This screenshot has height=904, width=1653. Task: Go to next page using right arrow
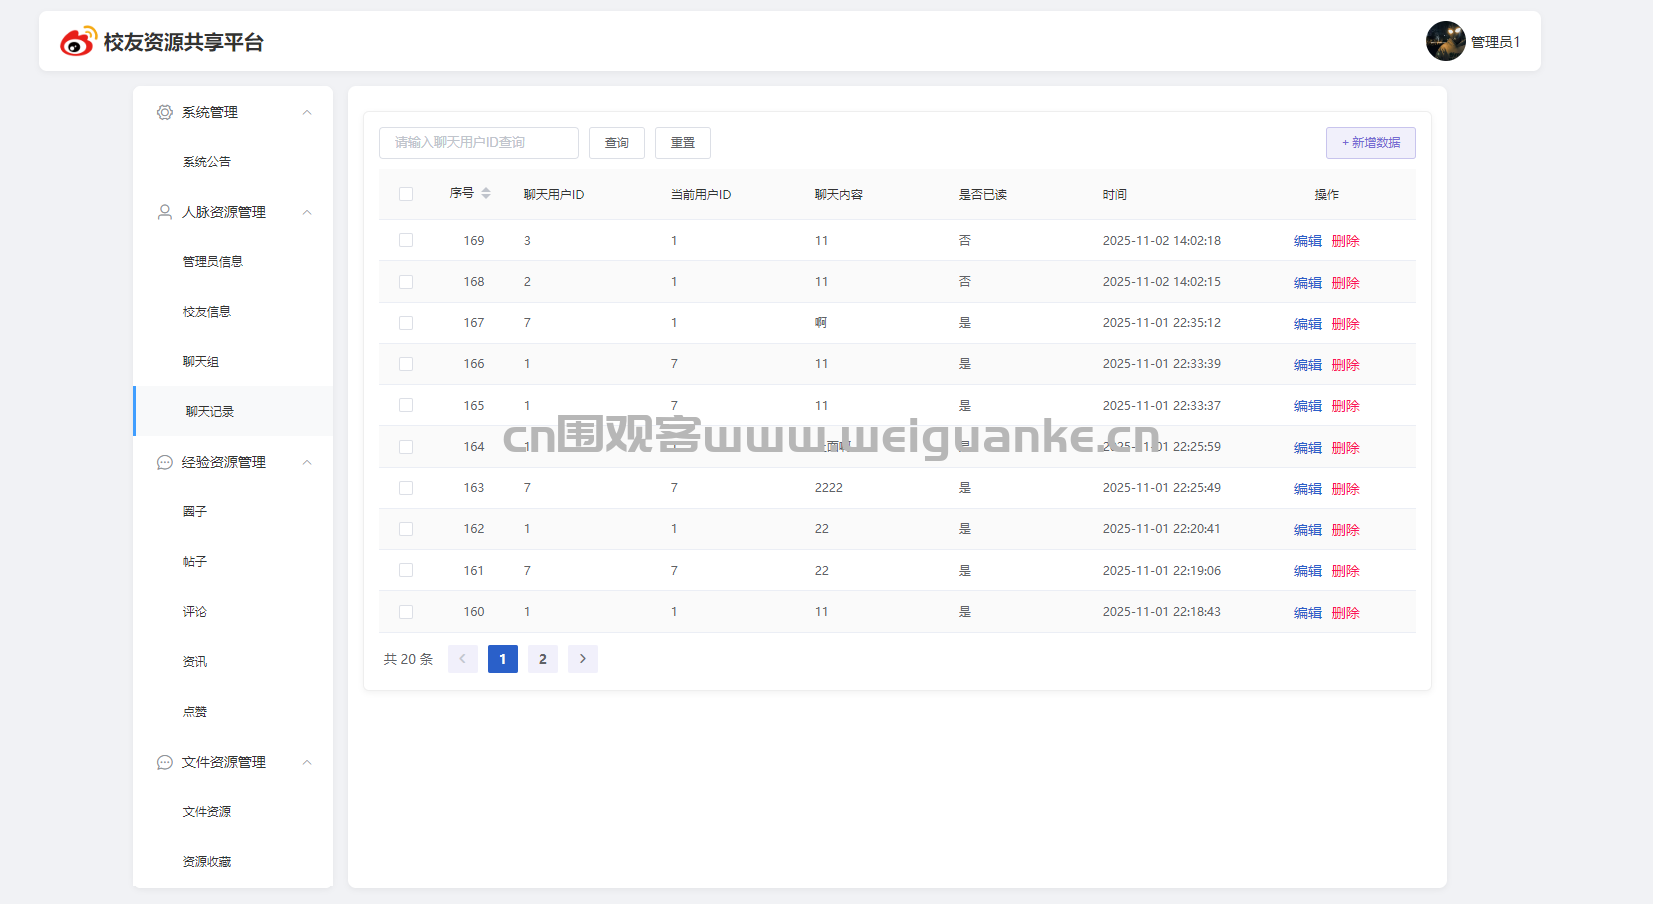(x=583, y=659)
